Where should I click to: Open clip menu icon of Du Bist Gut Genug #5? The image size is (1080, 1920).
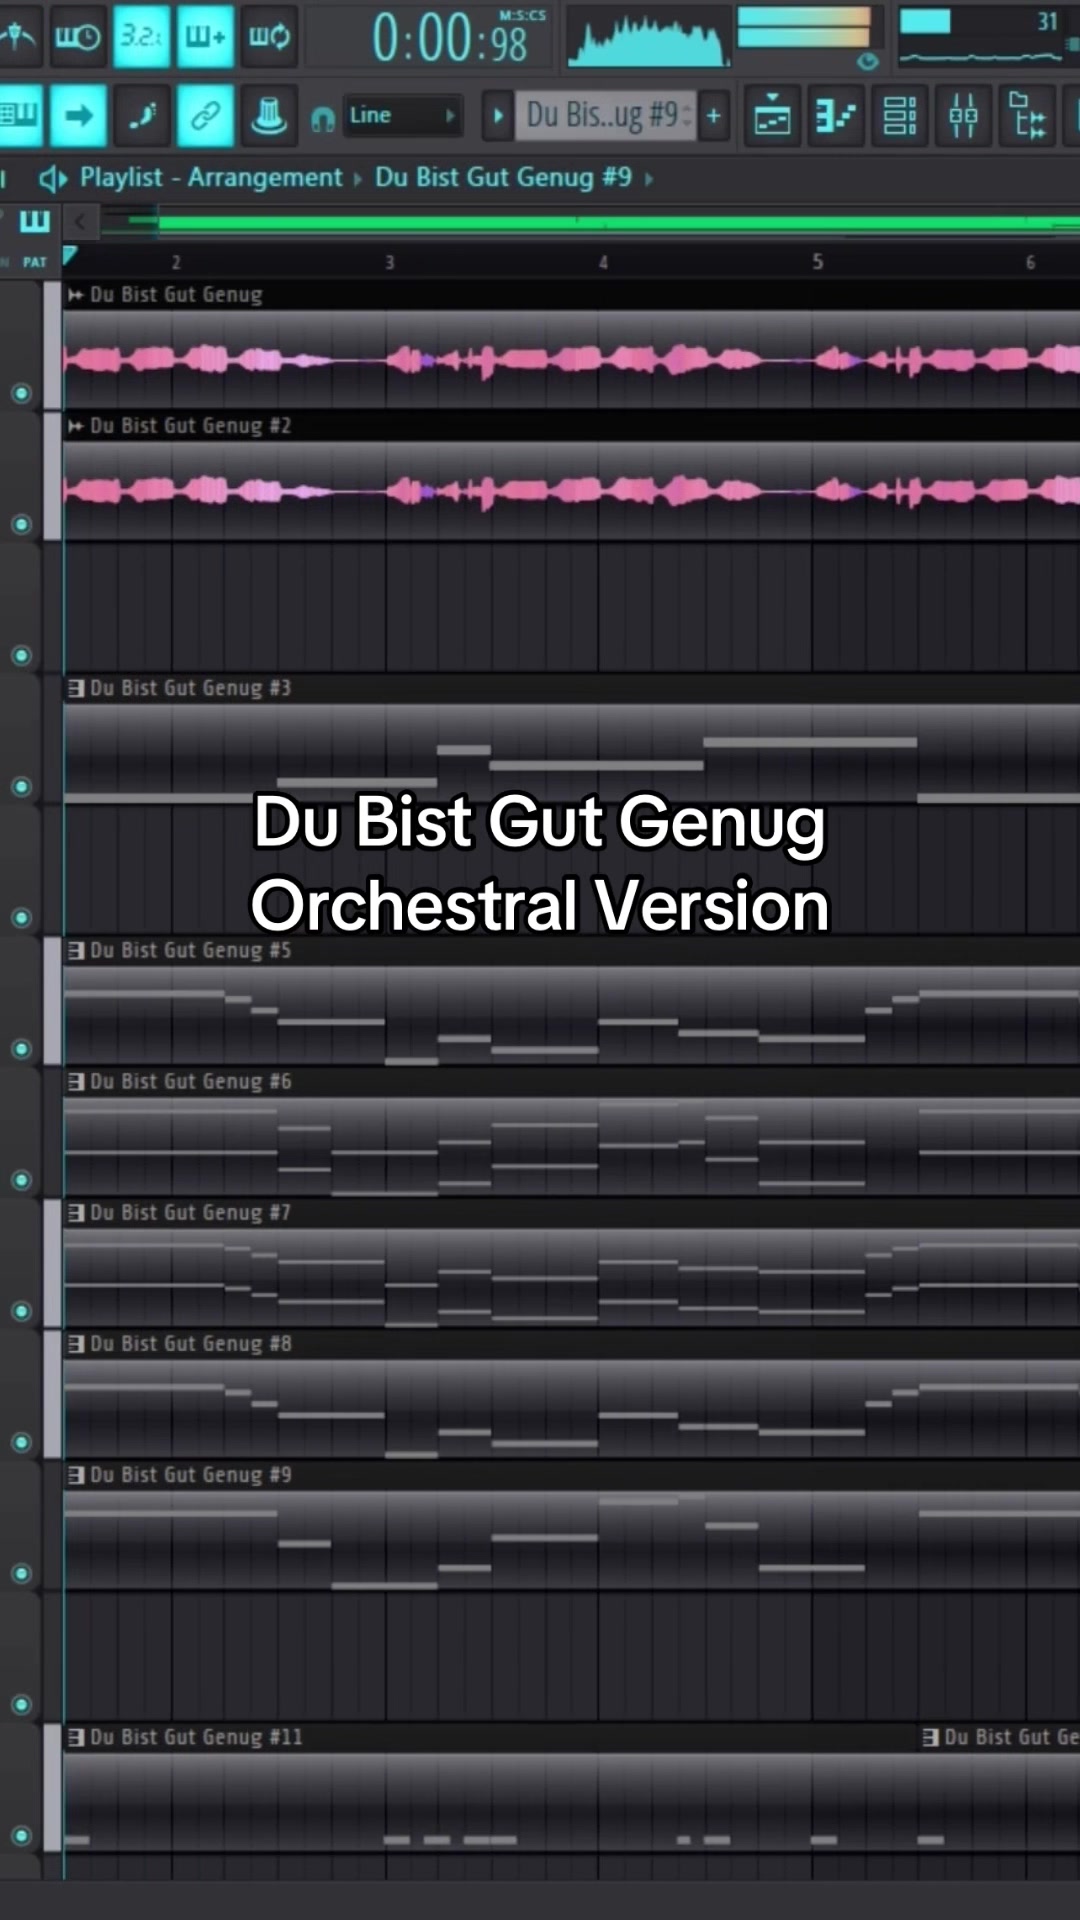(x=76, y=950)
